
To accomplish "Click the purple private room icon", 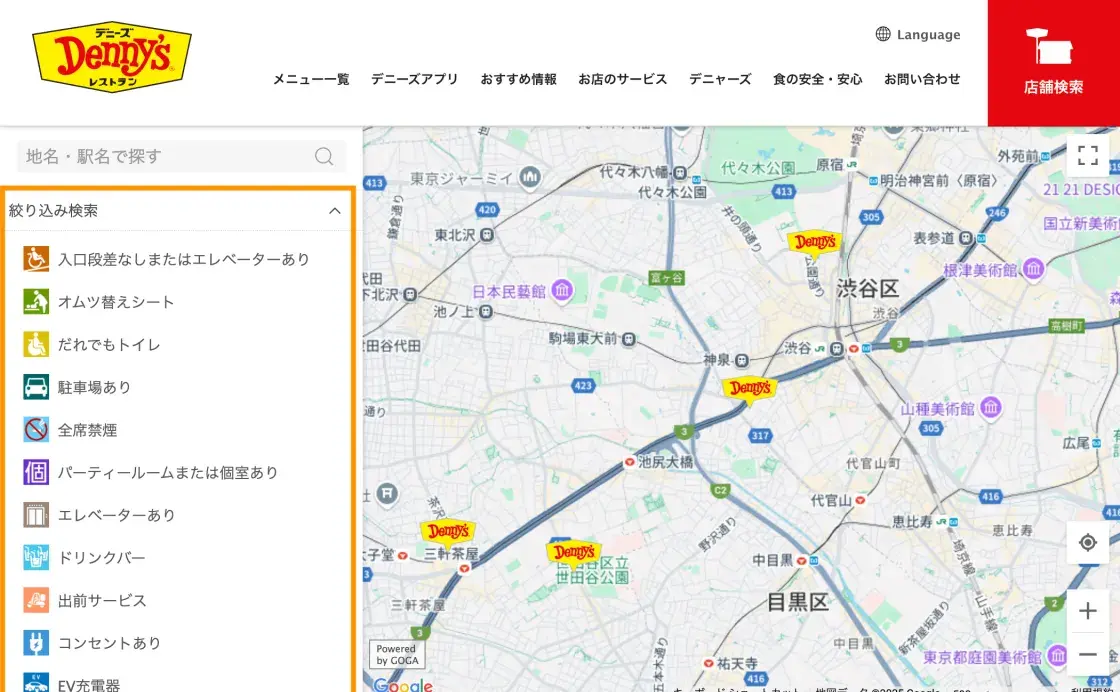I will coord(36,472).
